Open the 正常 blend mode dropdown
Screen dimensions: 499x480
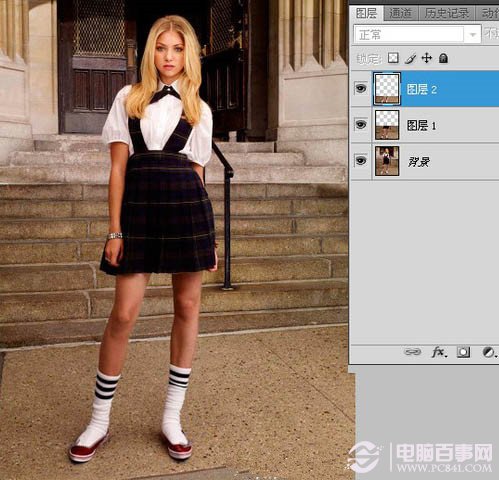pyautogui.click(x=417, y=34)
